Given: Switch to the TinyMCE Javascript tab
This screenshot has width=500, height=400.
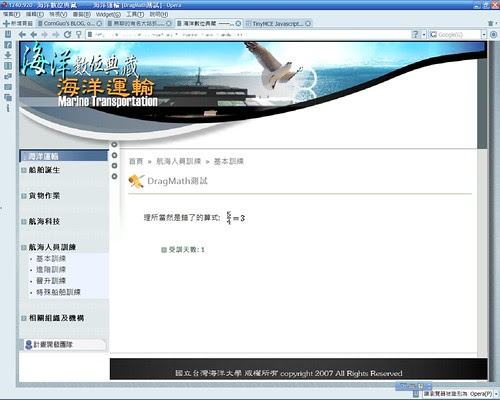Looking at the screenshot, I should (278, 23).
